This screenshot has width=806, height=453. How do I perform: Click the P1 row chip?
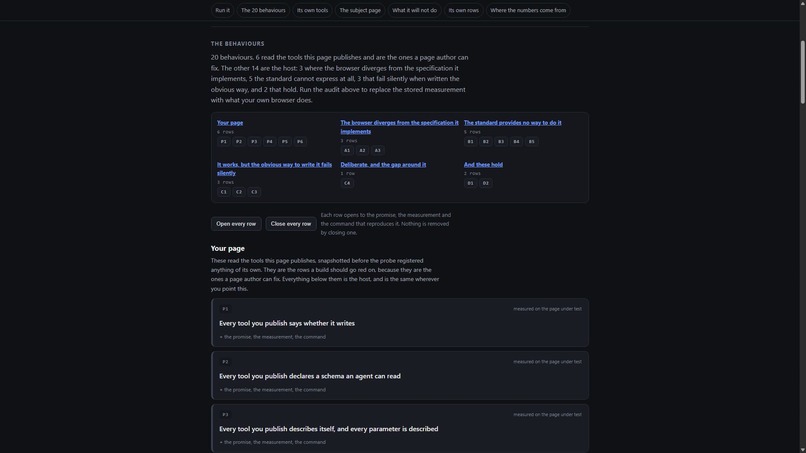point(224,141)
